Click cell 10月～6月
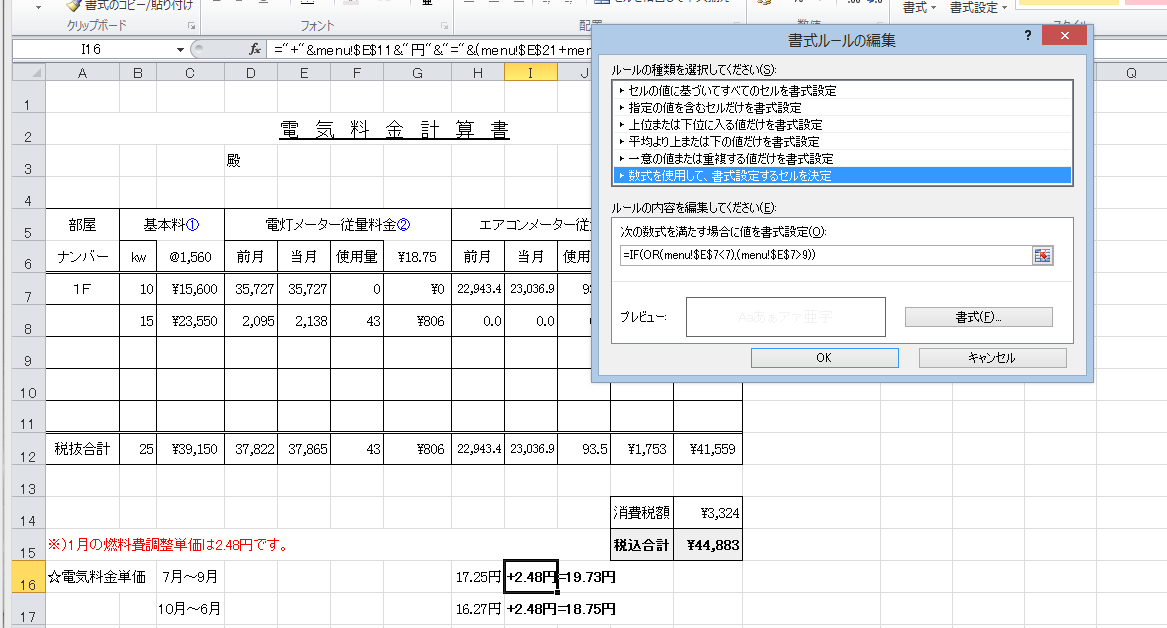The image size is (1167, 628). coord(190,609)
